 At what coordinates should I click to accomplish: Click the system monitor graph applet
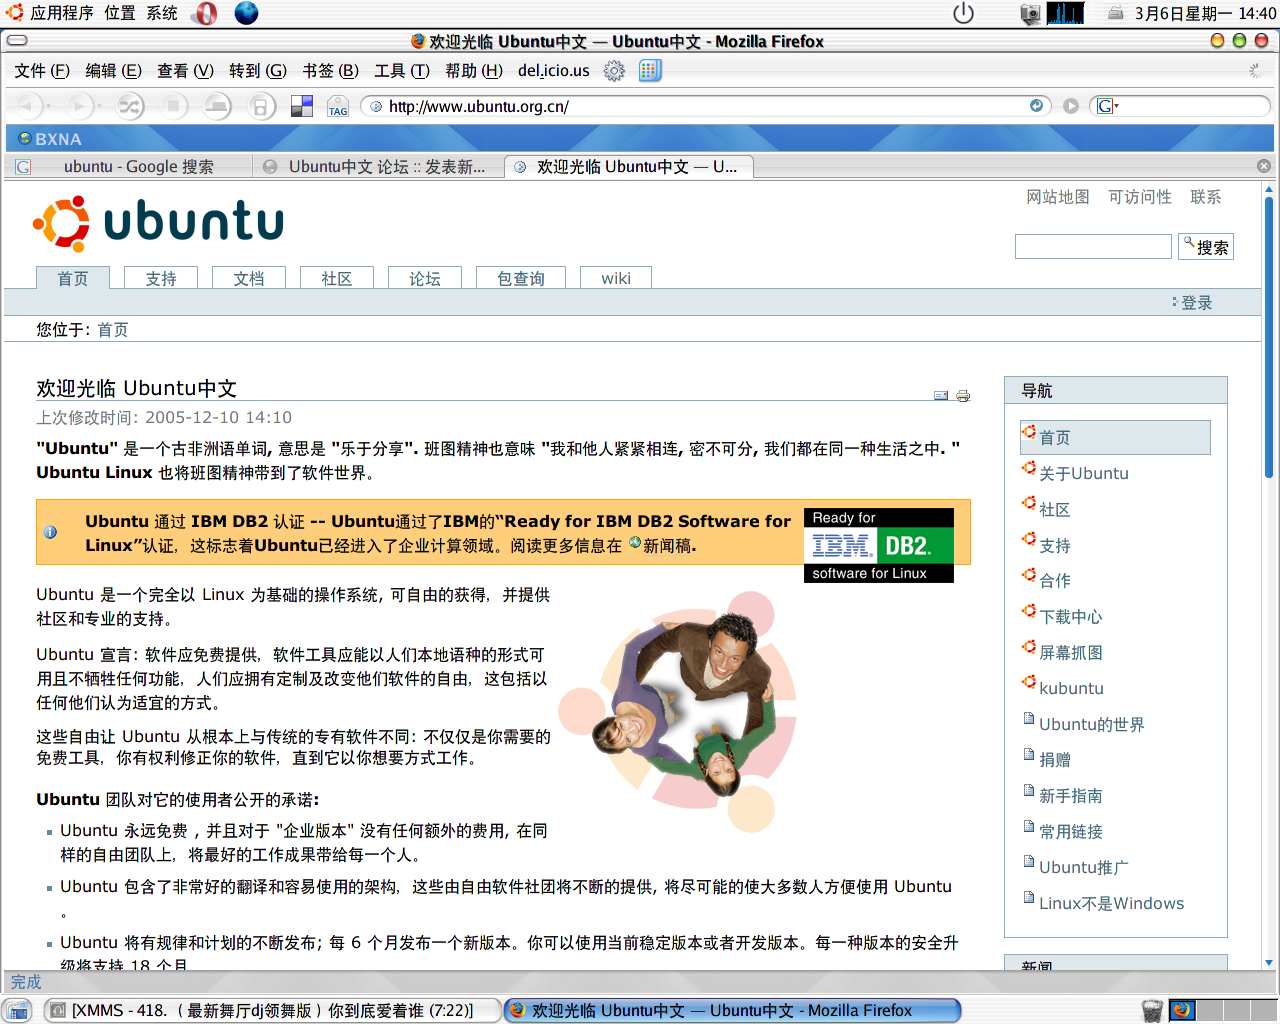[x=1065, y=13]
